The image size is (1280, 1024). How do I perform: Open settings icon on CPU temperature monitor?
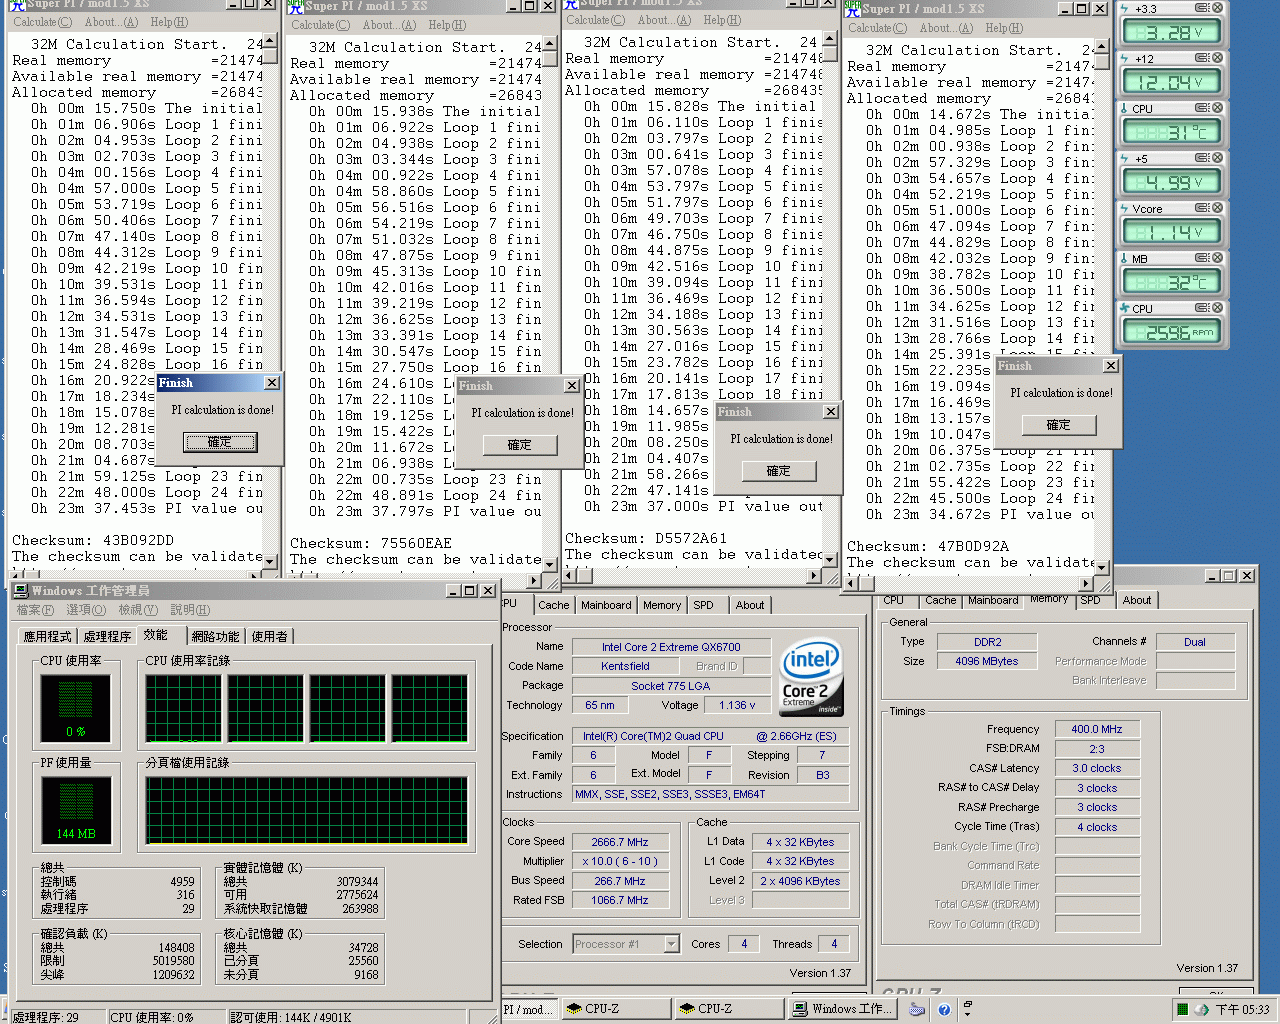click(x=1202, y=108)
